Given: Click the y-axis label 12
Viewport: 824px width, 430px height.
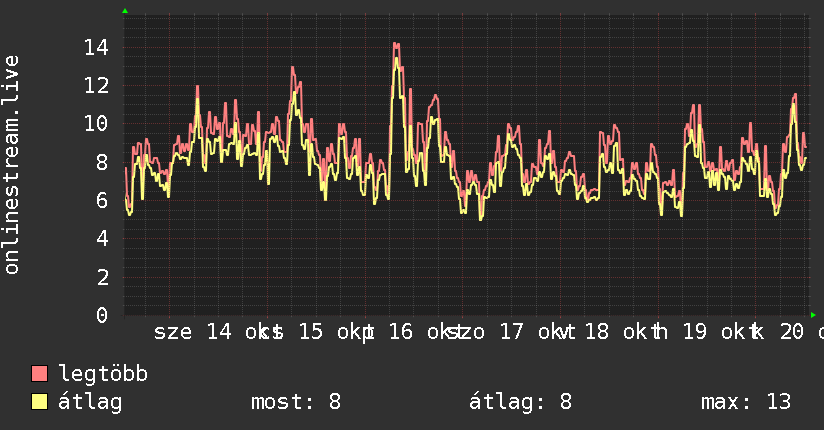Looking at the screenshot, I should click(x=96, y=86).
